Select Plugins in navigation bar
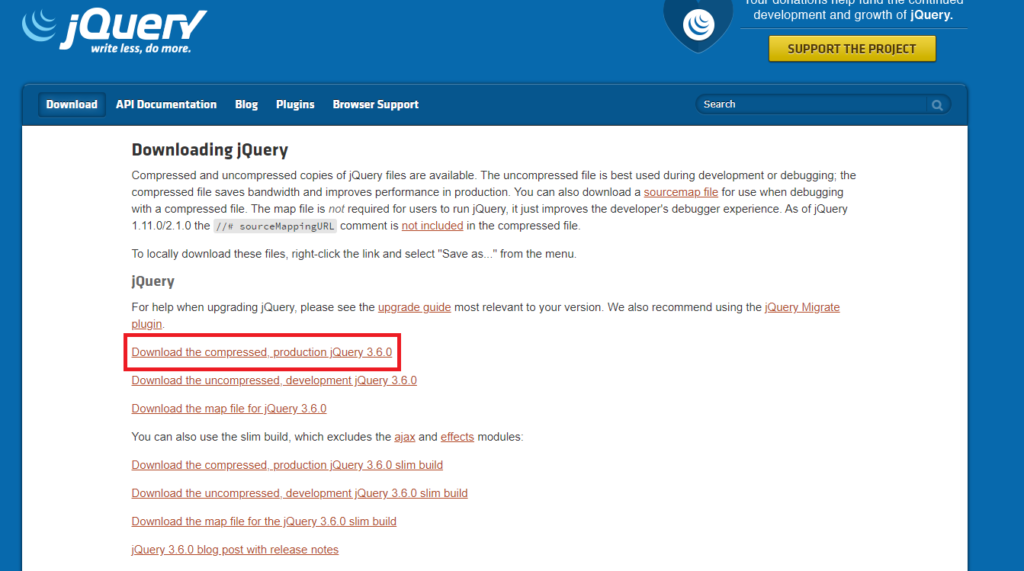The height and width of the screenshot is (571, 1024). (x=295, y=105)
